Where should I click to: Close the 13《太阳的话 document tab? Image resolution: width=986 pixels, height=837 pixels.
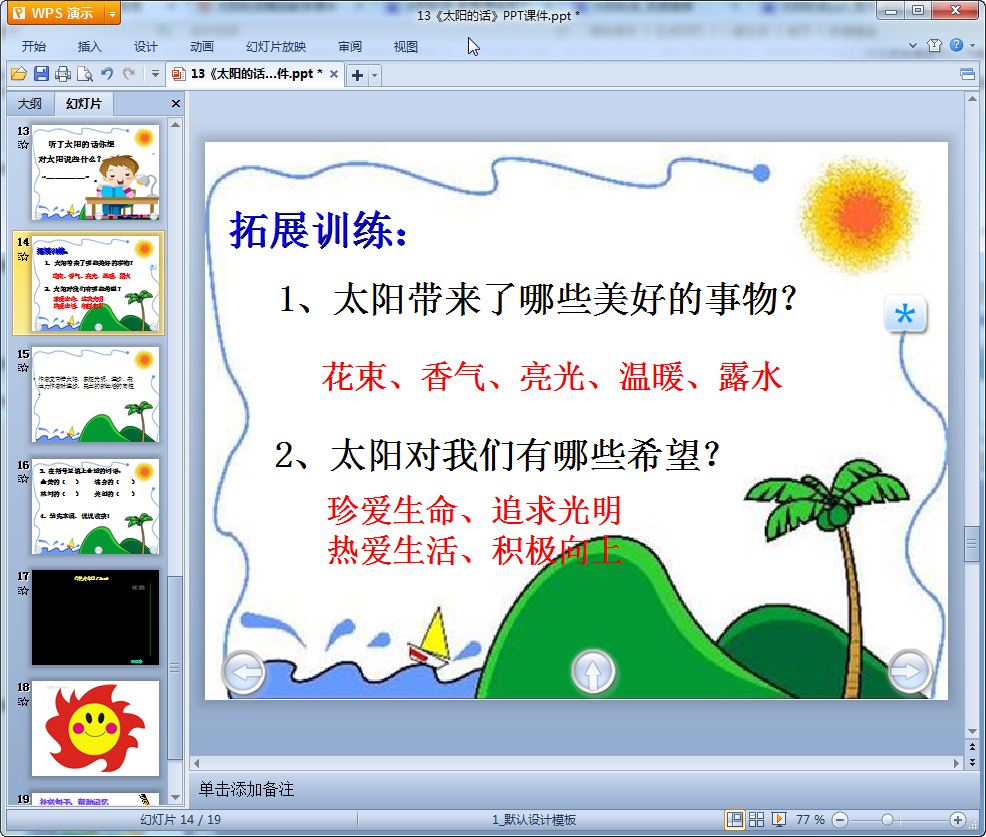(x=334, y=74)
